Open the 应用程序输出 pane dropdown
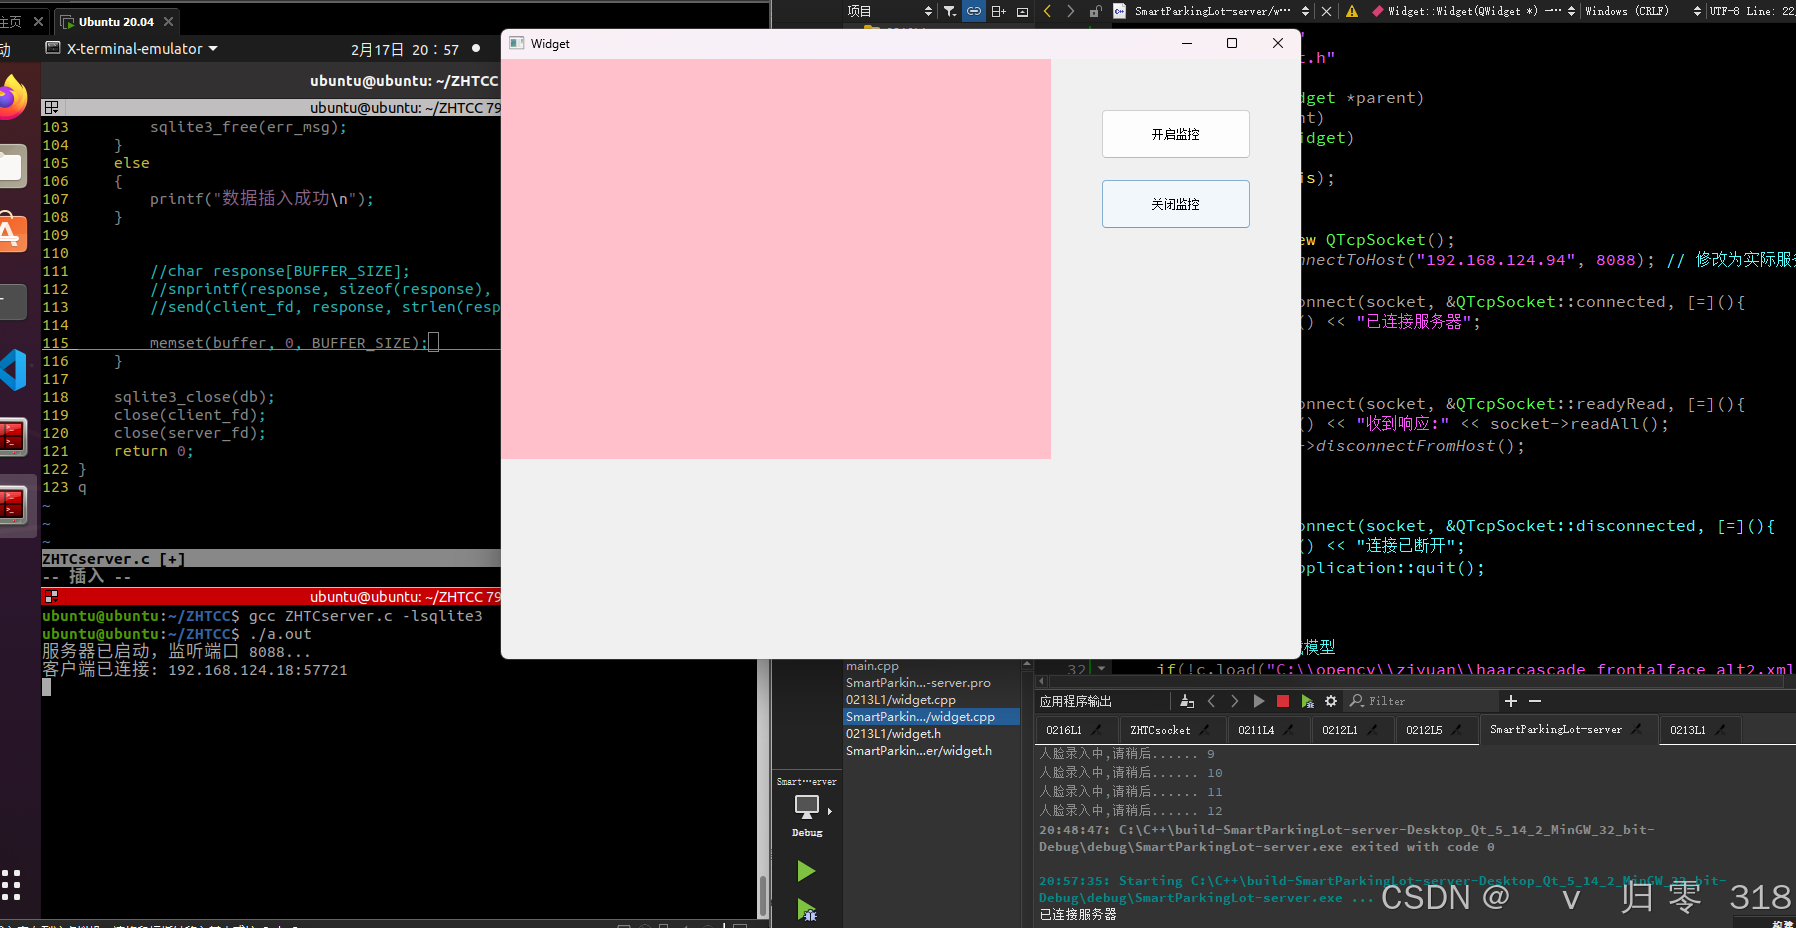 1075,701
